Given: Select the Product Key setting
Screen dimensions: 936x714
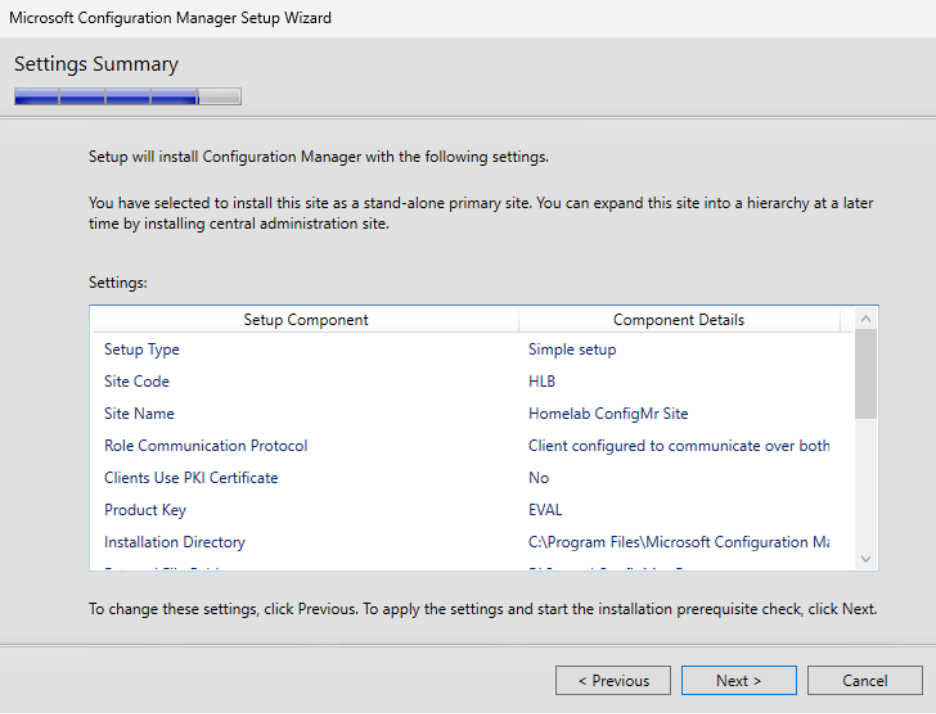Looking at the screenshot, I should click(x=145, y=509).
